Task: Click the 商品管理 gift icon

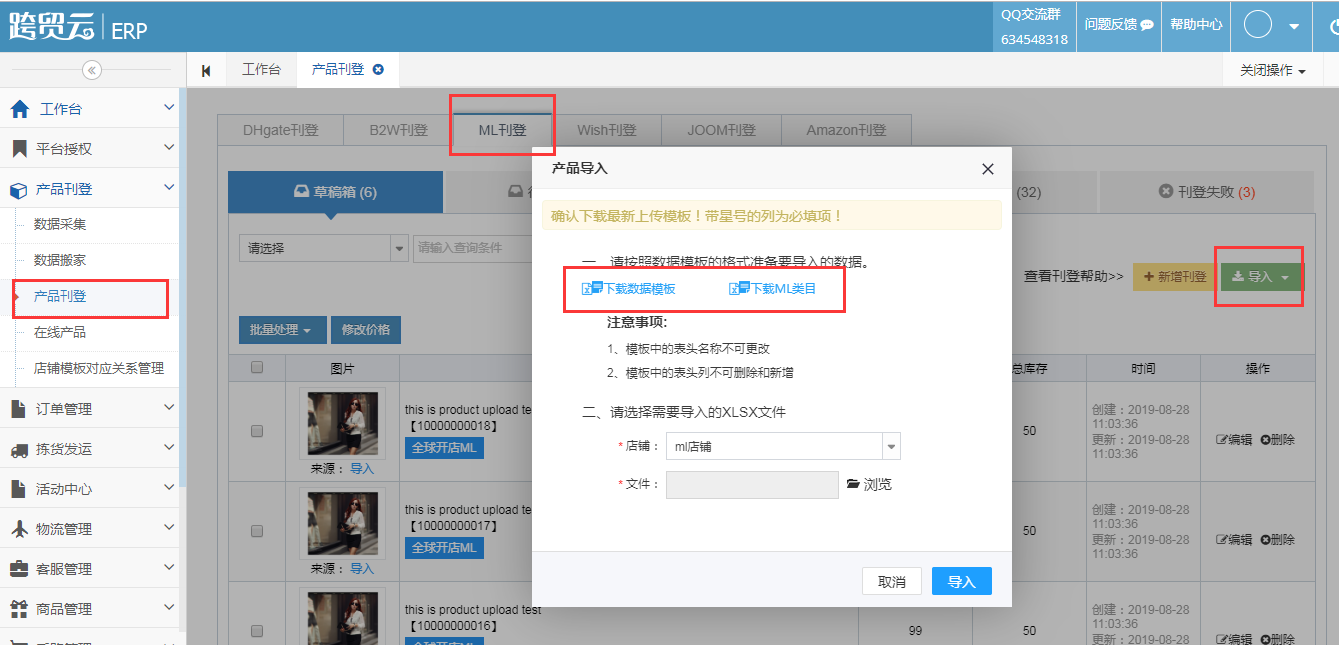Action: pos(19,609)
